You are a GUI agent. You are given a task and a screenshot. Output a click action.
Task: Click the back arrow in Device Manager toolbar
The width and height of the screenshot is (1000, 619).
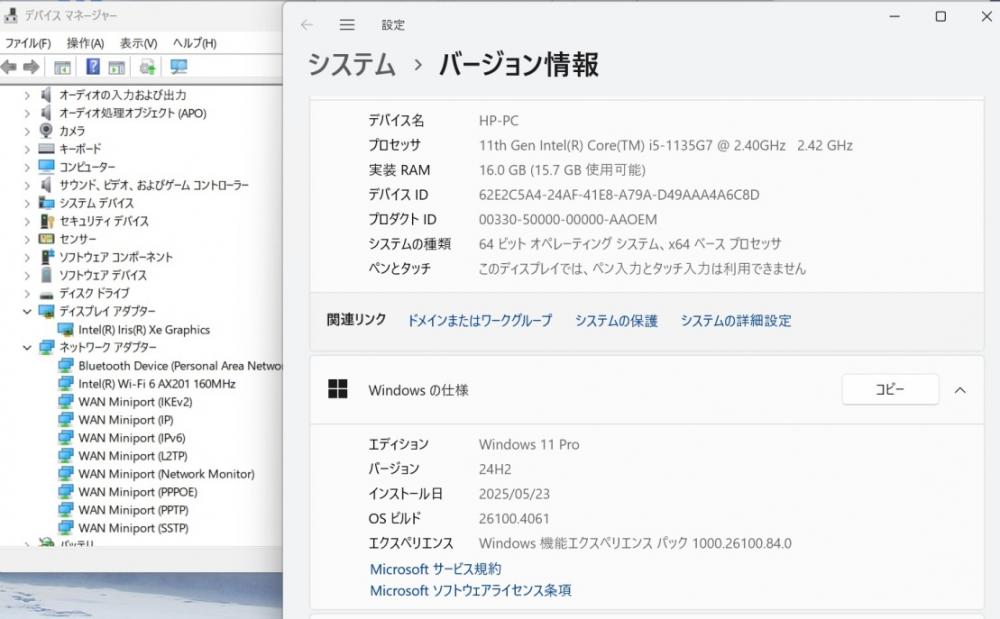tap(8, 67)
